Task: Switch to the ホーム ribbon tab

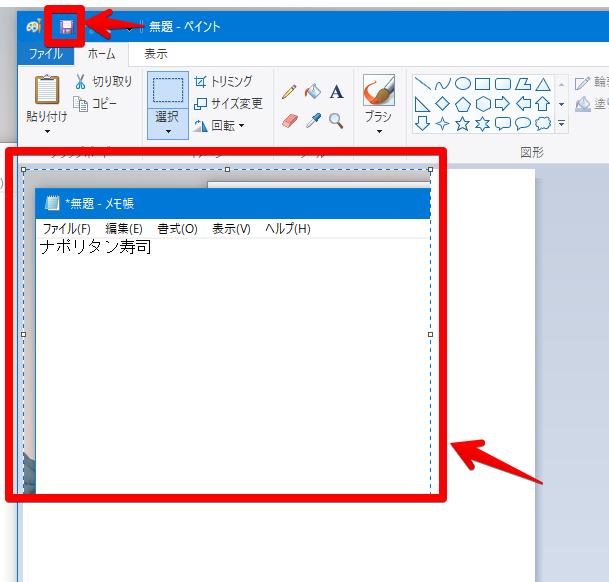Action: click(x=101, y=54)
